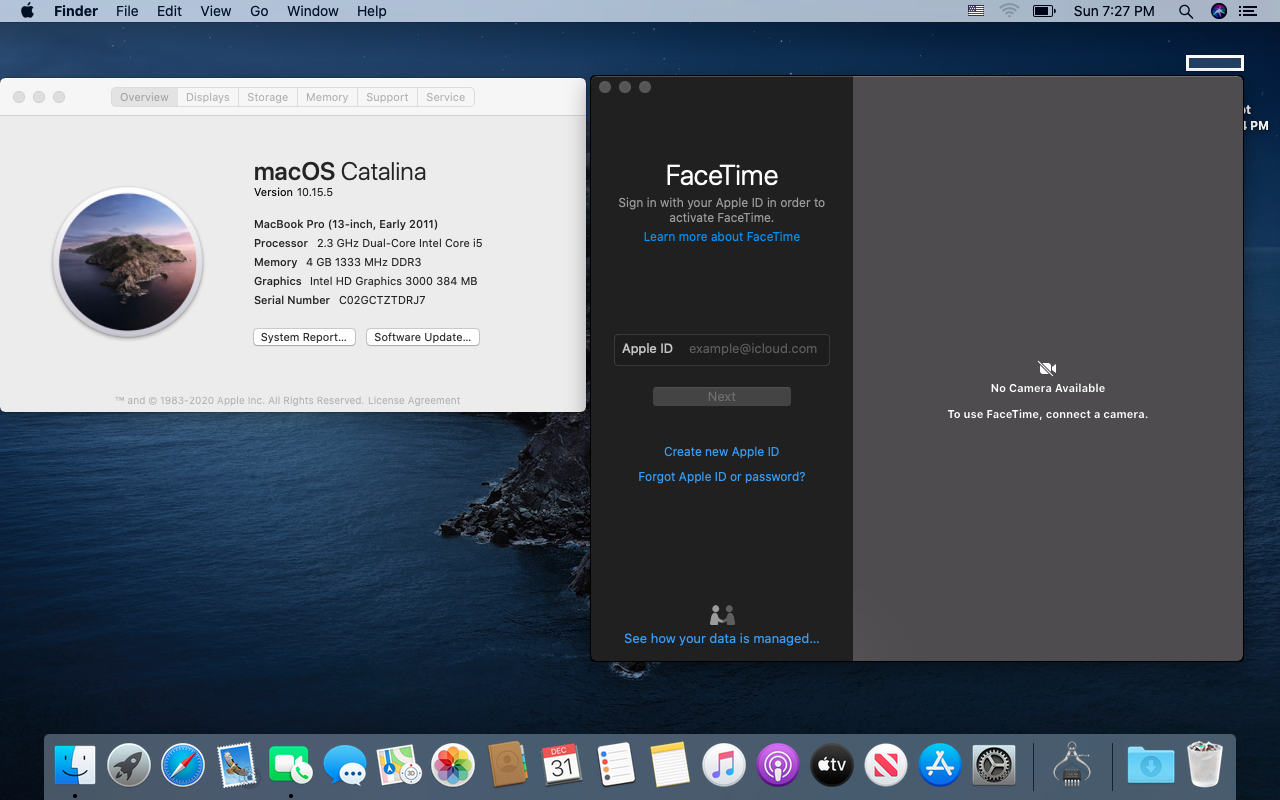
Task: Click No Camera Available message
Action: point(1048,388)
